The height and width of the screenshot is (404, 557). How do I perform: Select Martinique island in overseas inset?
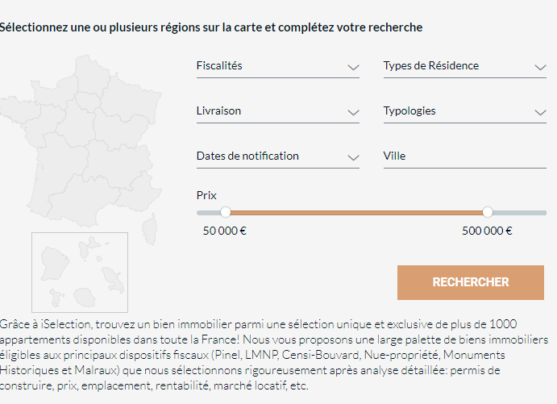tap(113, 279)
